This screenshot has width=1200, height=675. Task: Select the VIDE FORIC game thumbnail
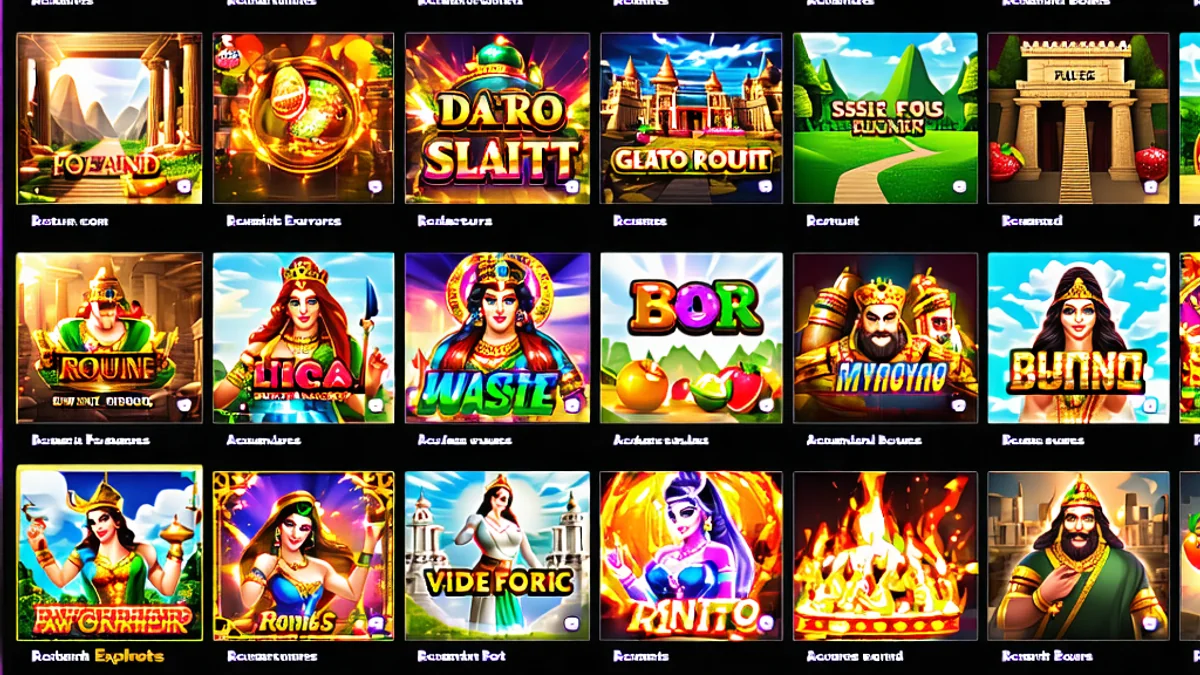pyautogui.click(x=497, y=555)
